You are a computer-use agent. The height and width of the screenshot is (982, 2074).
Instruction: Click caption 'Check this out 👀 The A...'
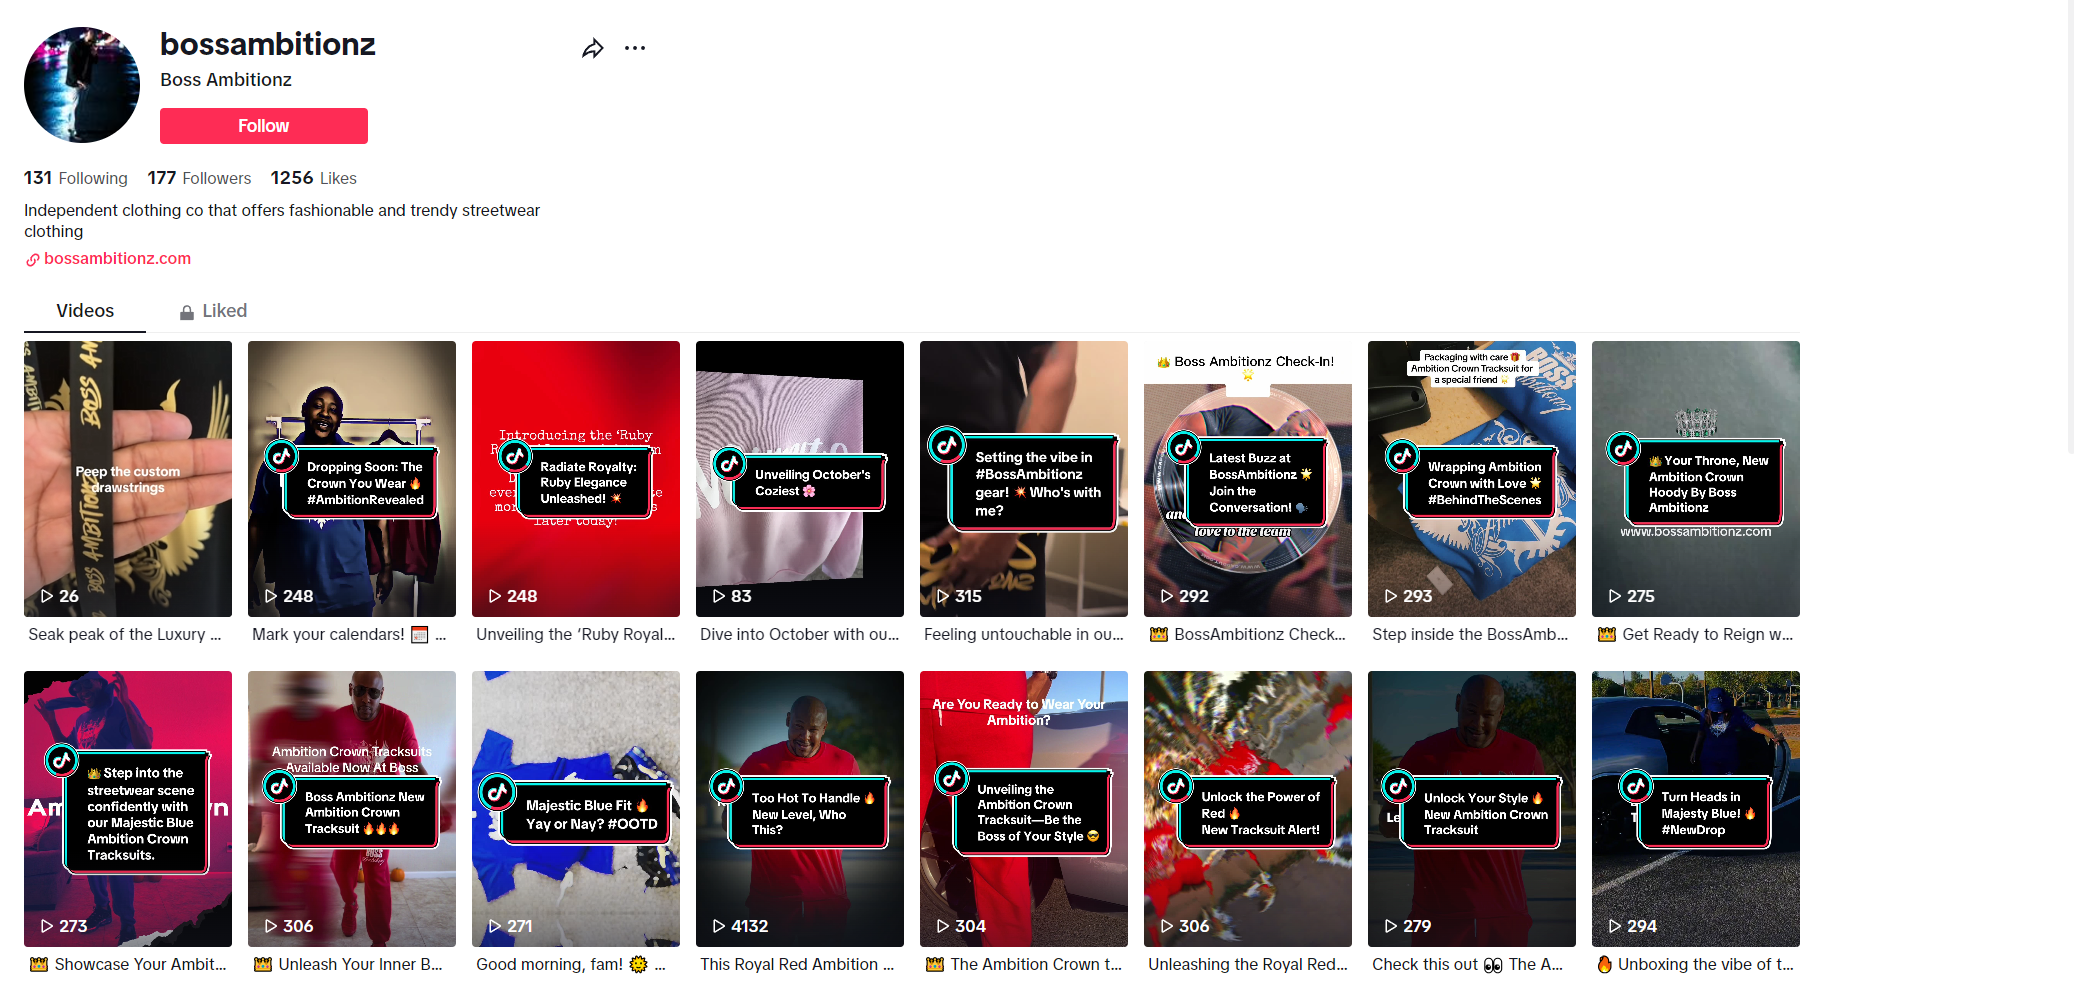click(x=1467, y=964)
